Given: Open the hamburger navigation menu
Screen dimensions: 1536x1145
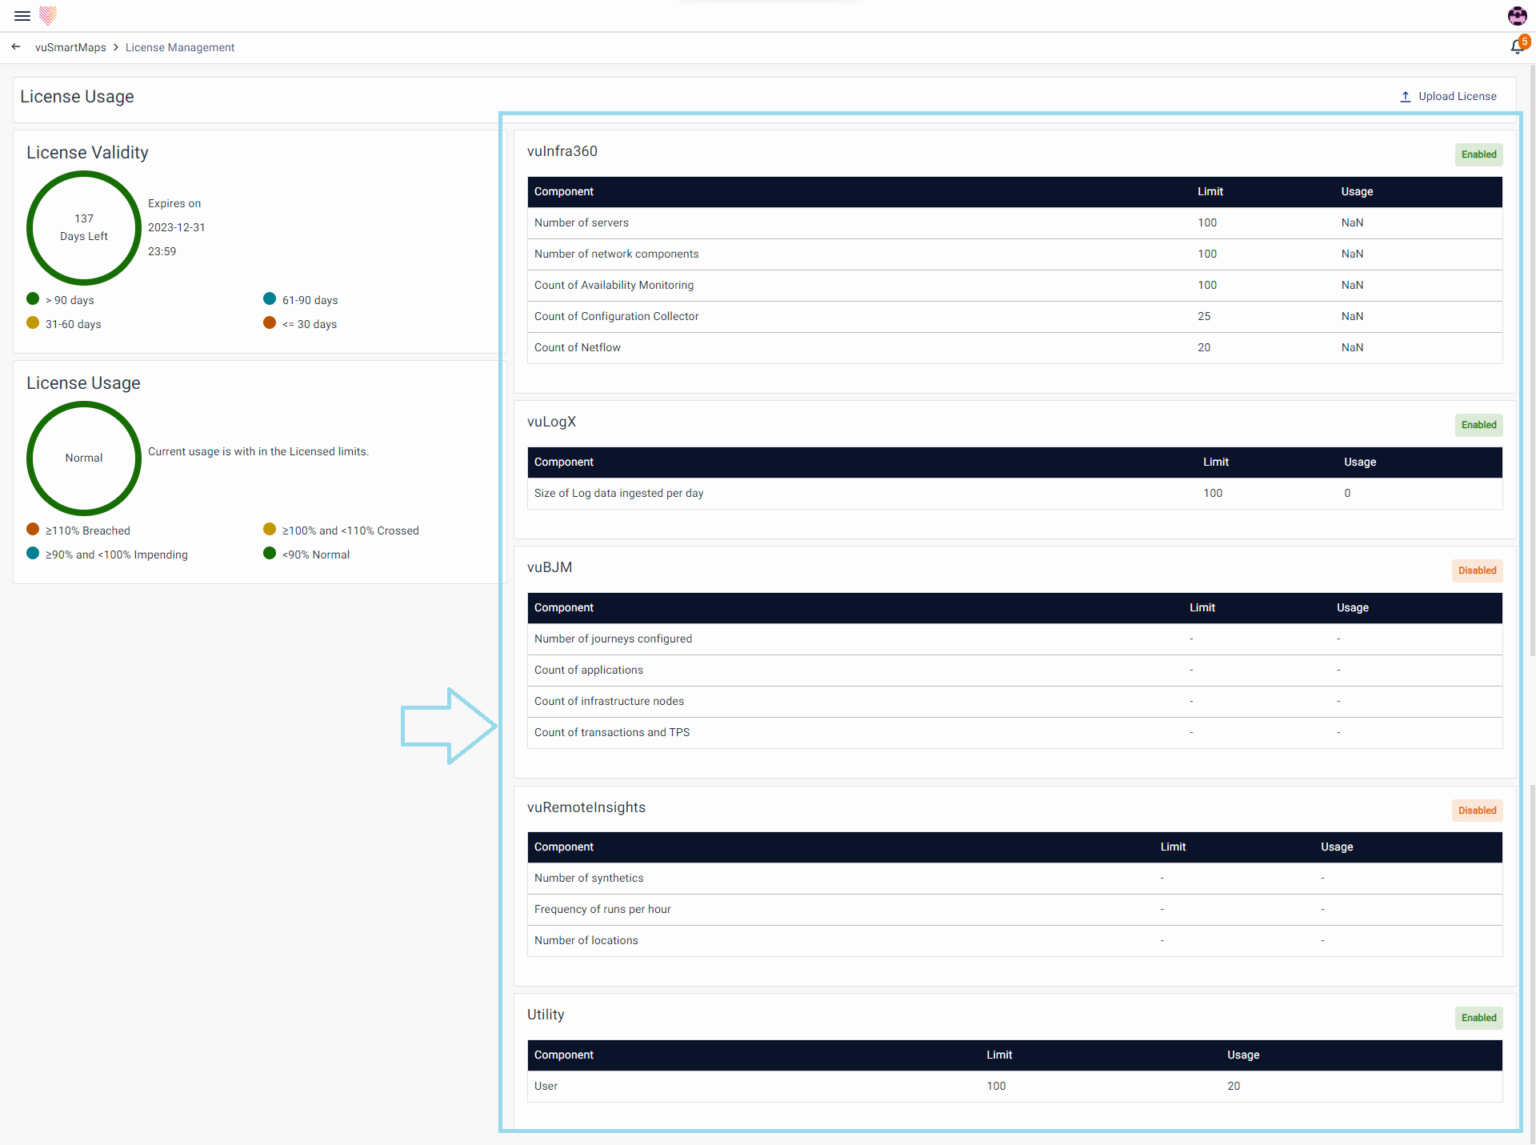Looking at the screenshot, I should [x=22, y=16].
